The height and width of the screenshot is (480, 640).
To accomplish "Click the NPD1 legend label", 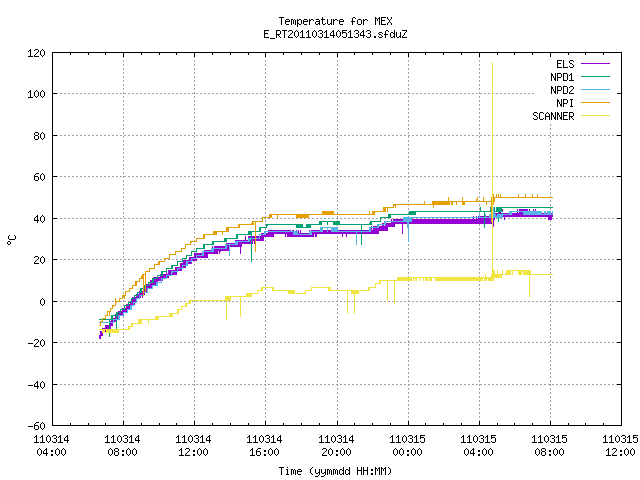I will [x=562, y=77].
